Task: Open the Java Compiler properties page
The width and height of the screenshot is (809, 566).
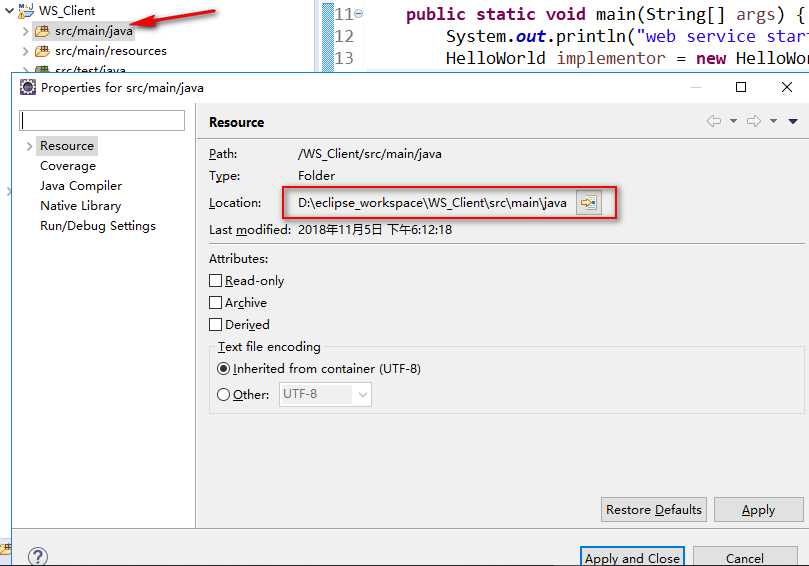Action: click(x=81, y=186)
